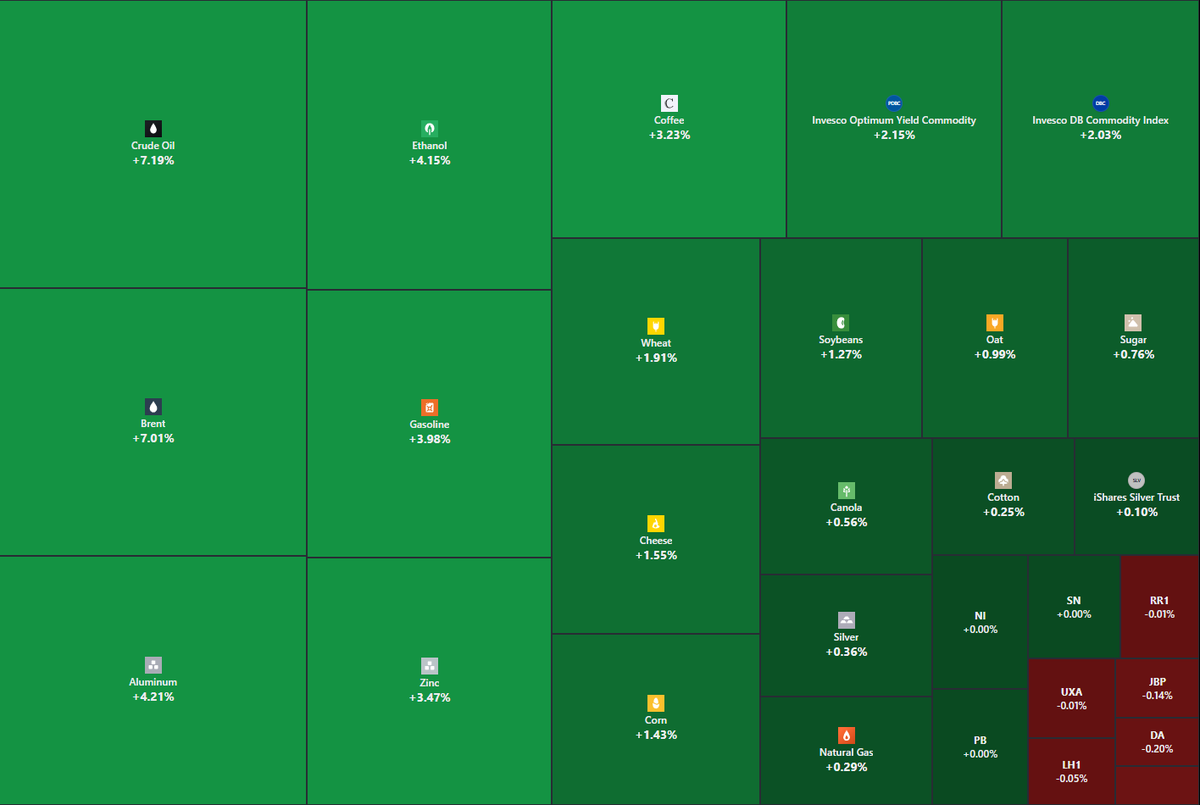This screenshot has width=1200, height=805.
Task: Click the Wheat icon
Action: 656,326
